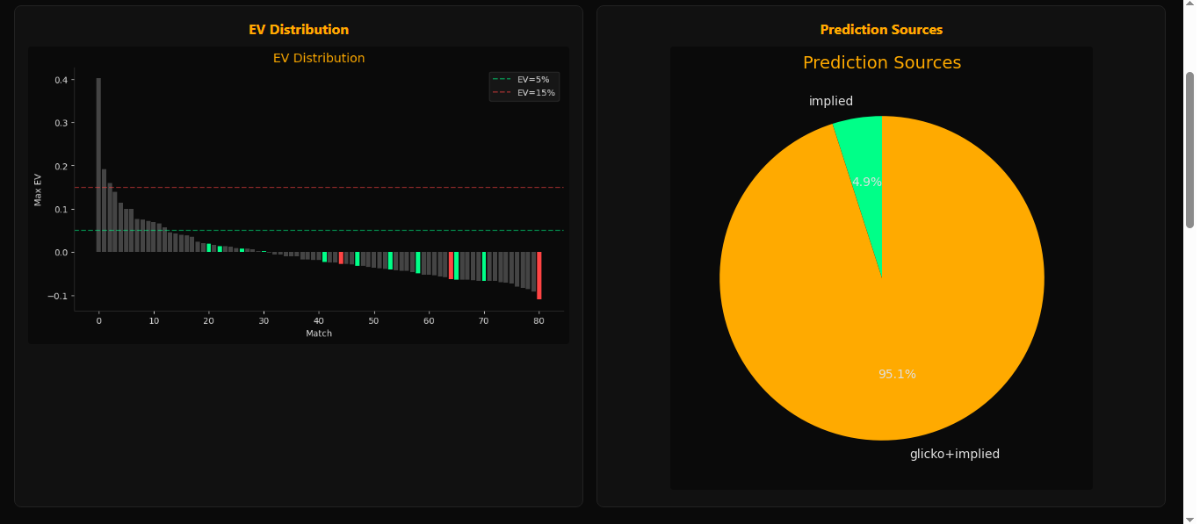Click the 40 tick on x-axis
This screenshot has height=524, width=1200.
[319, 320]
